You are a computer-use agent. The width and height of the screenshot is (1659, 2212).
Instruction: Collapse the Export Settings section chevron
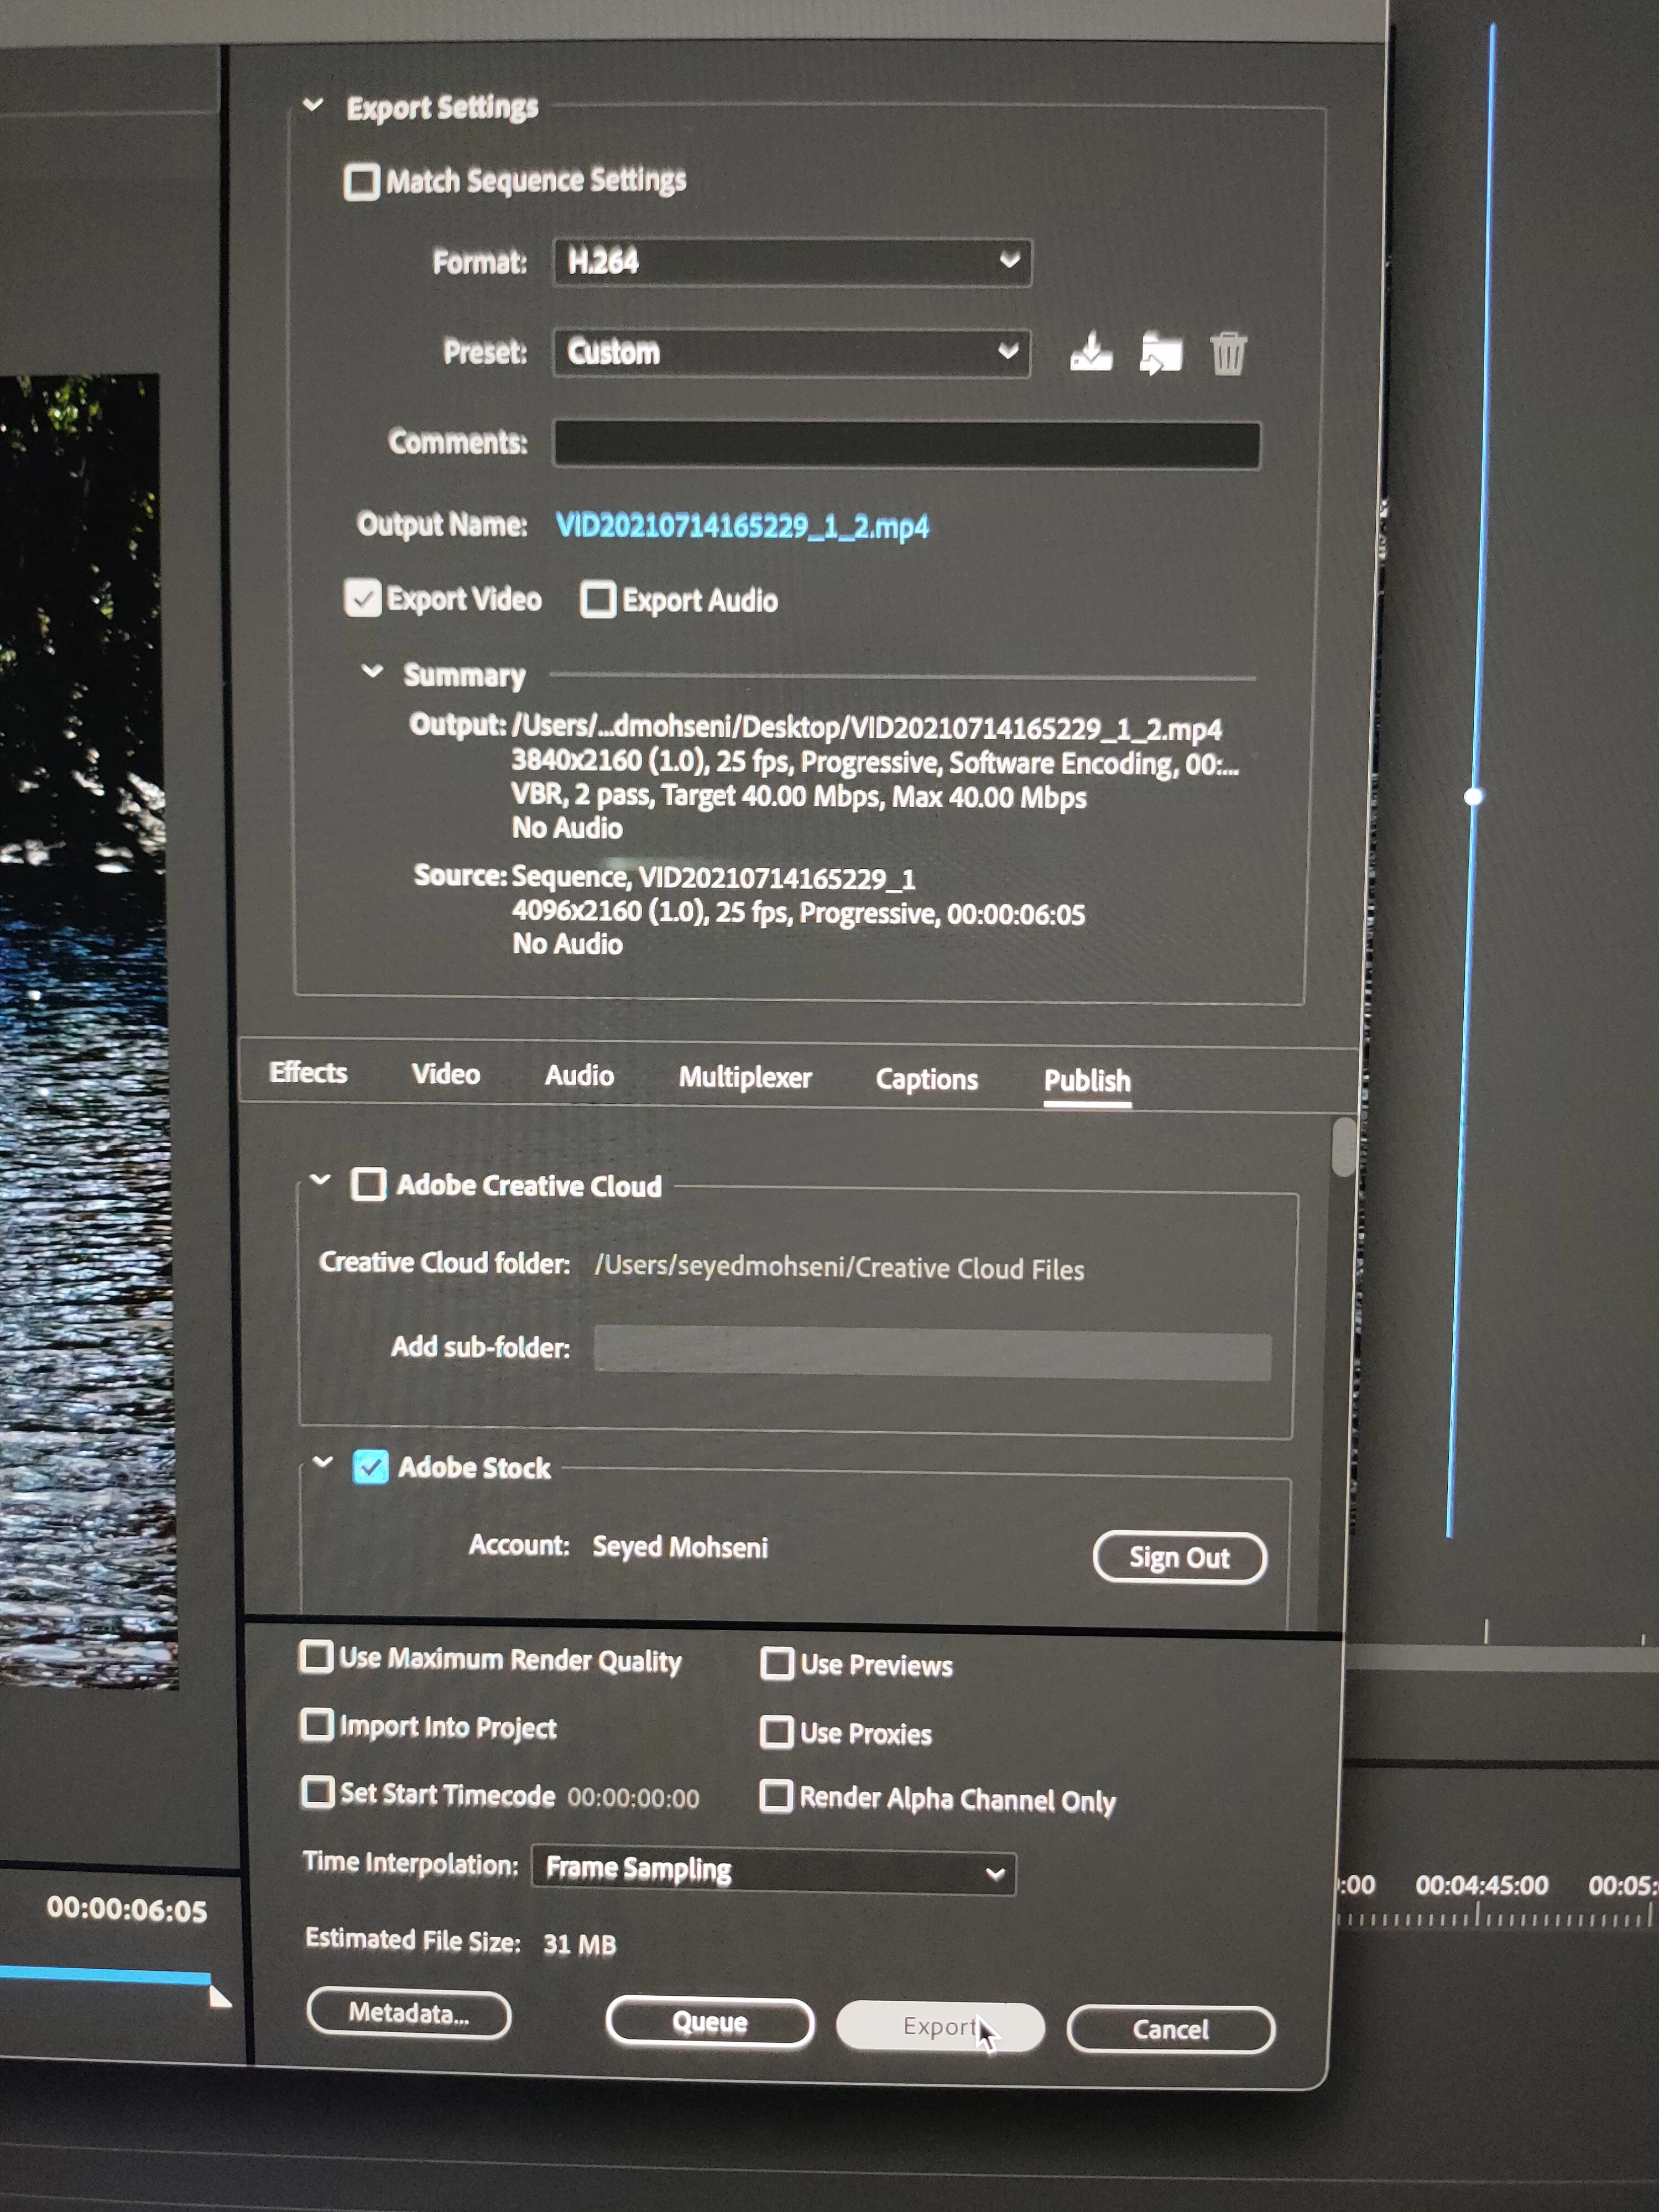(x=313, y=104)
